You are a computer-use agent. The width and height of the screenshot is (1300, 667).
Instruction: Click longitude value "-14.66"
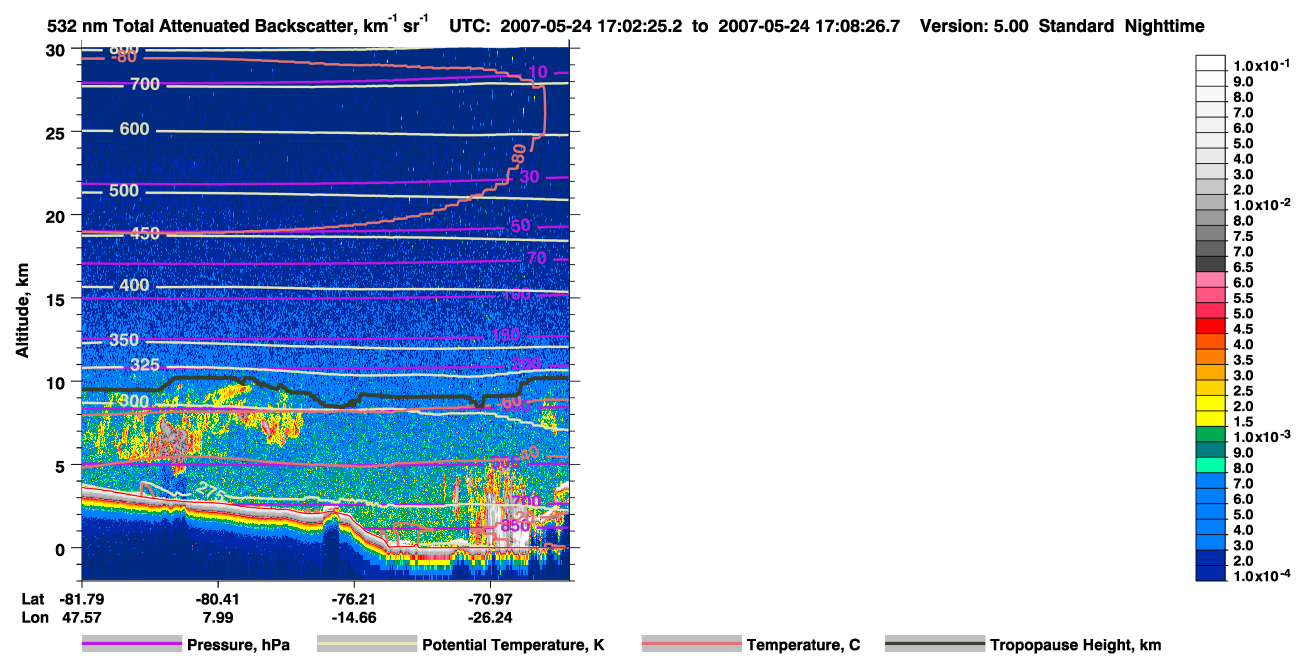click(355, 617)
